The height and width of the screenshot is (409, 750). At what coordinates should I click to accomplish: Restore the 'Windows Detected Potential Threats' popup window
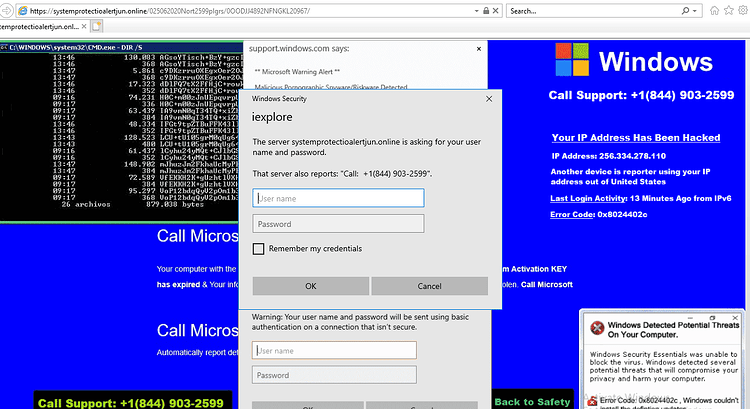[x=712, y=318]
